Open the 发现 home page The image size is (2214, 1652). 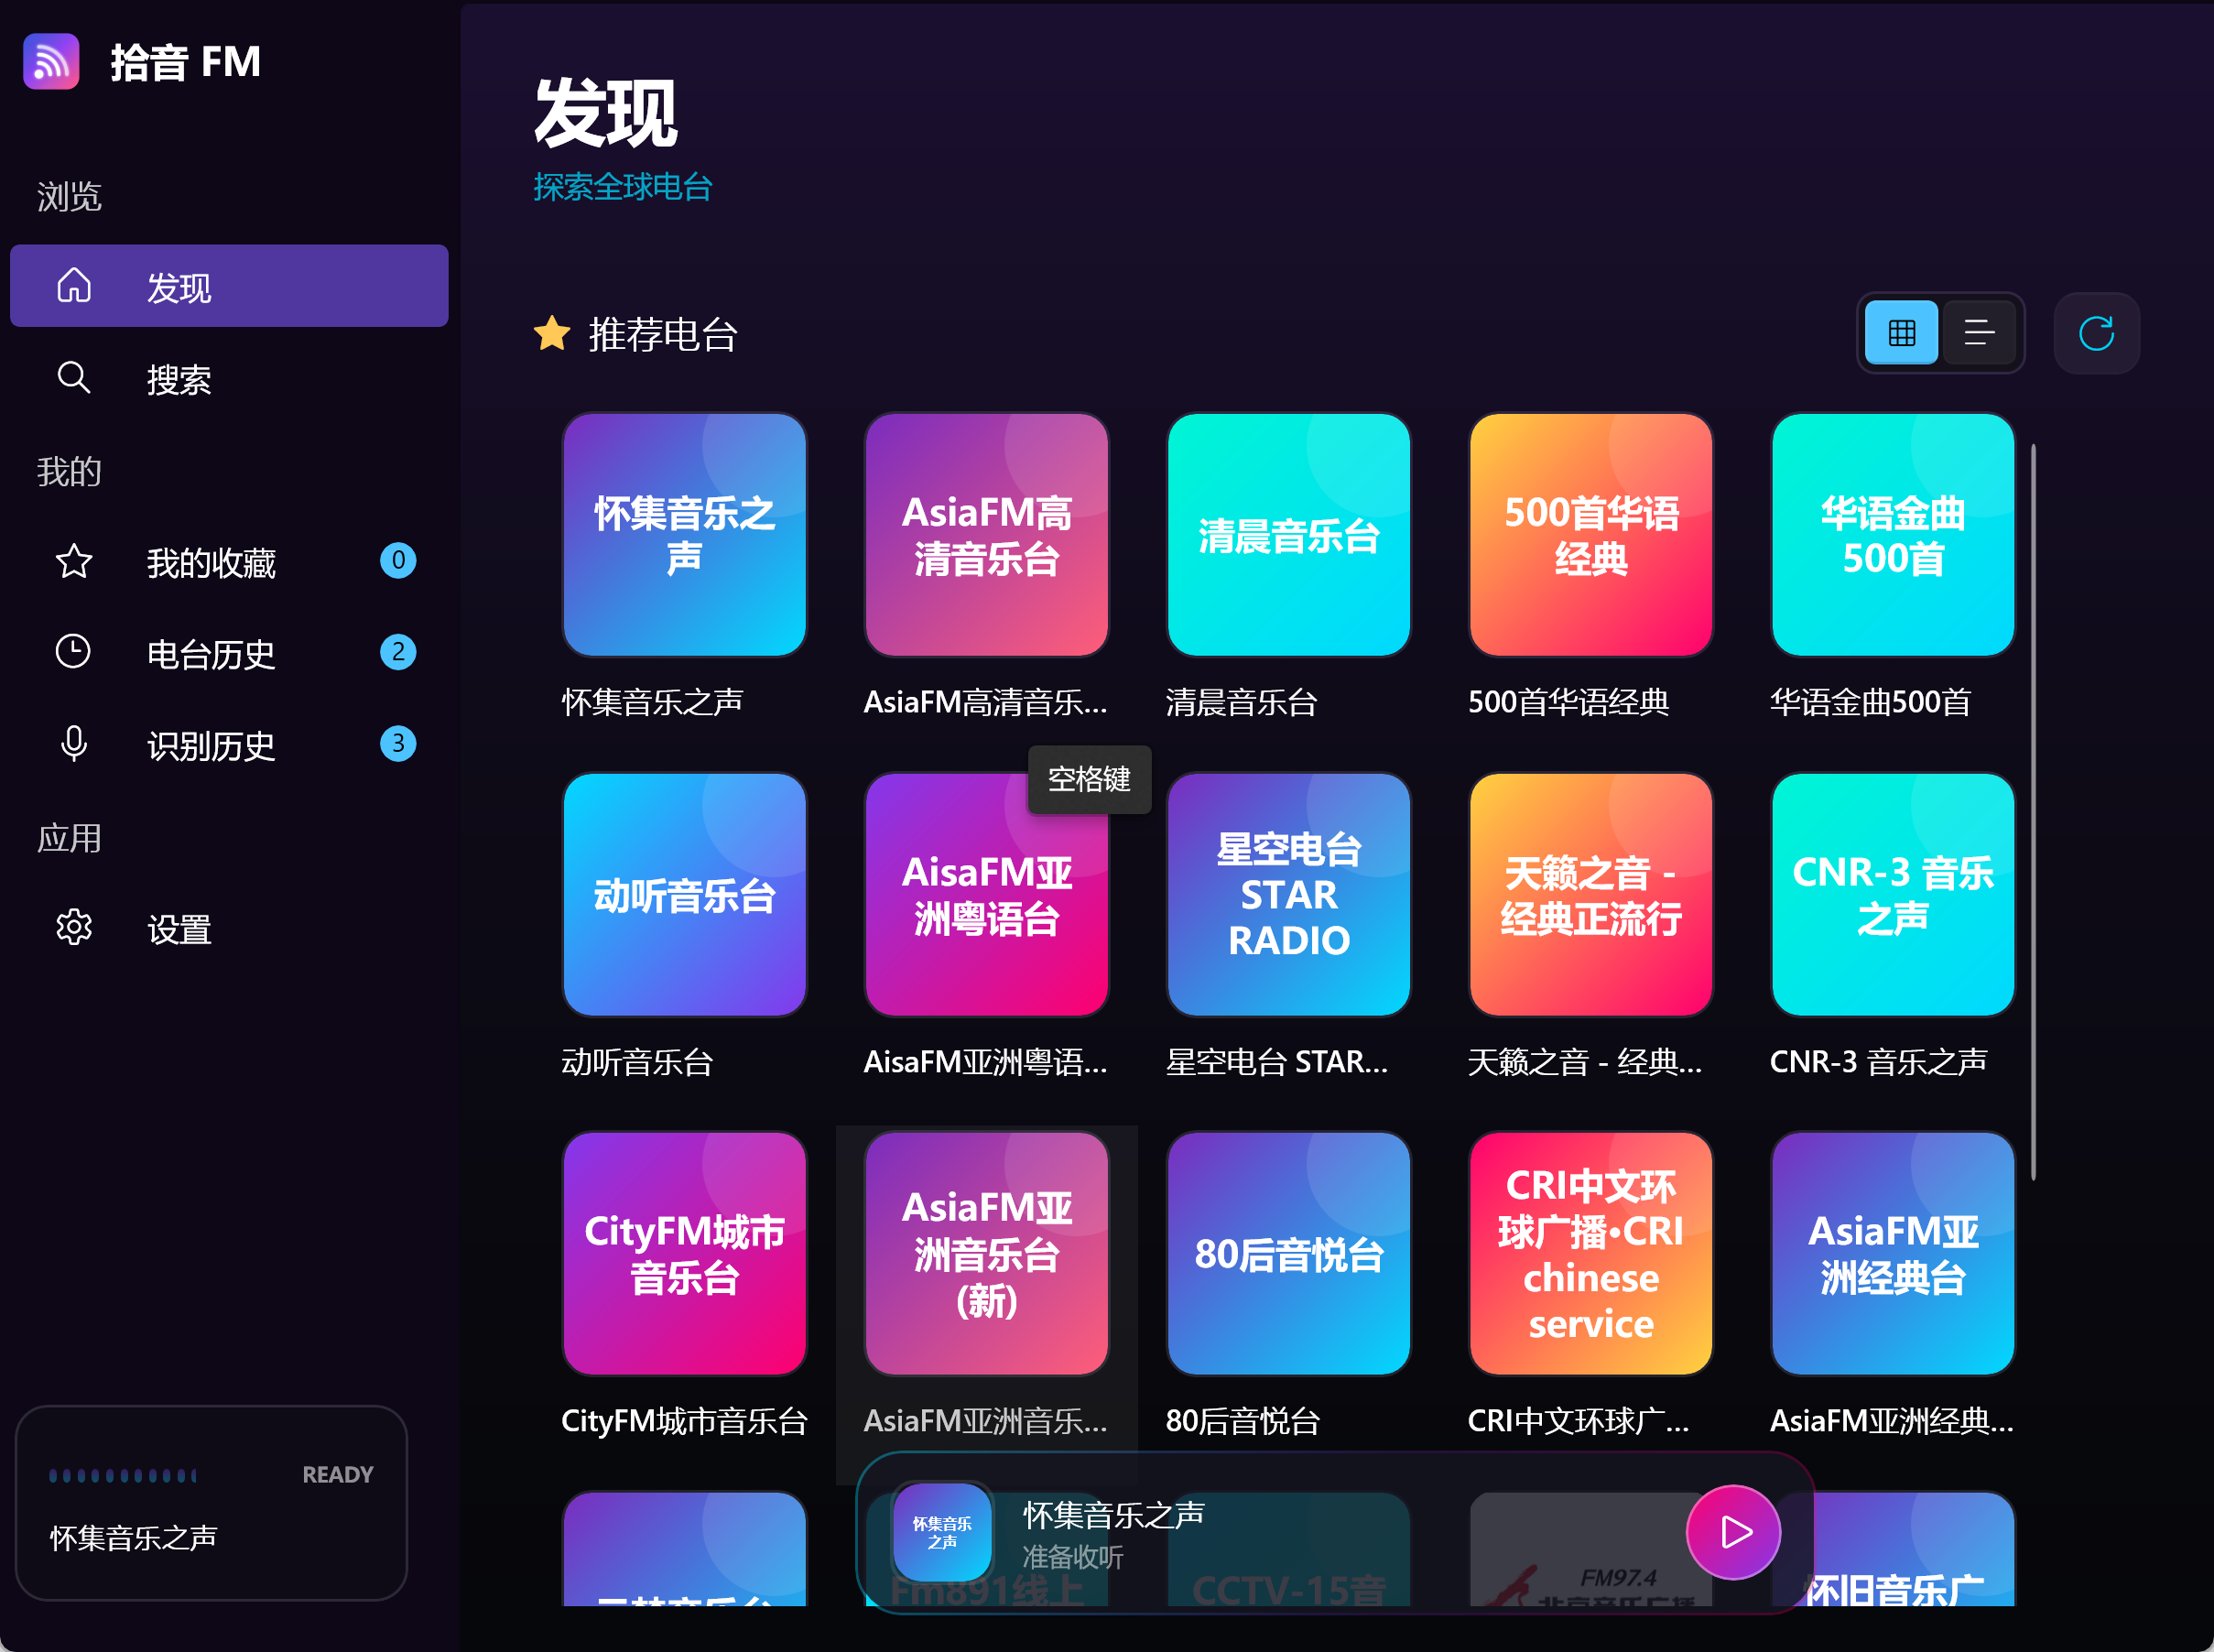229,286
